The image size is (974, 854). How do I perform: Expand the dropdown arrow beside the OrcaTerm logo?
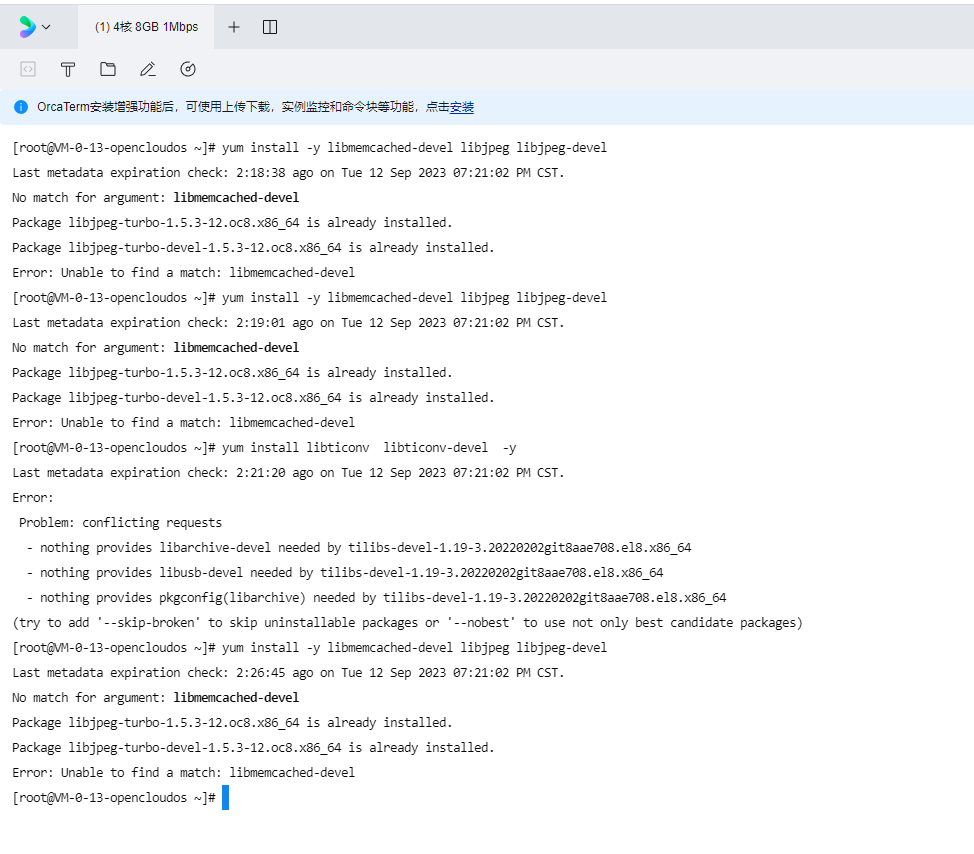tap(46, 27)
